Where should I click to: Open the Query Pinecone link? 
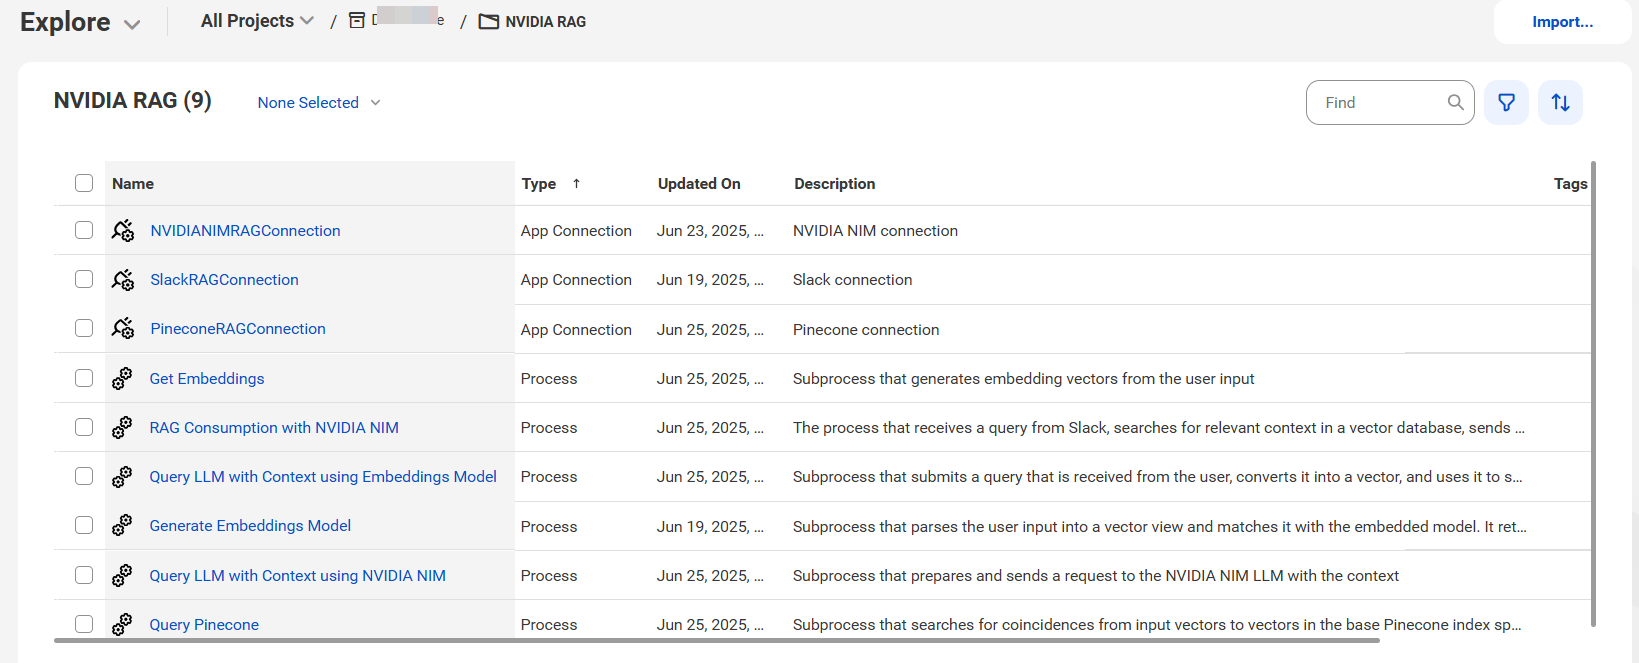point(204,625)
